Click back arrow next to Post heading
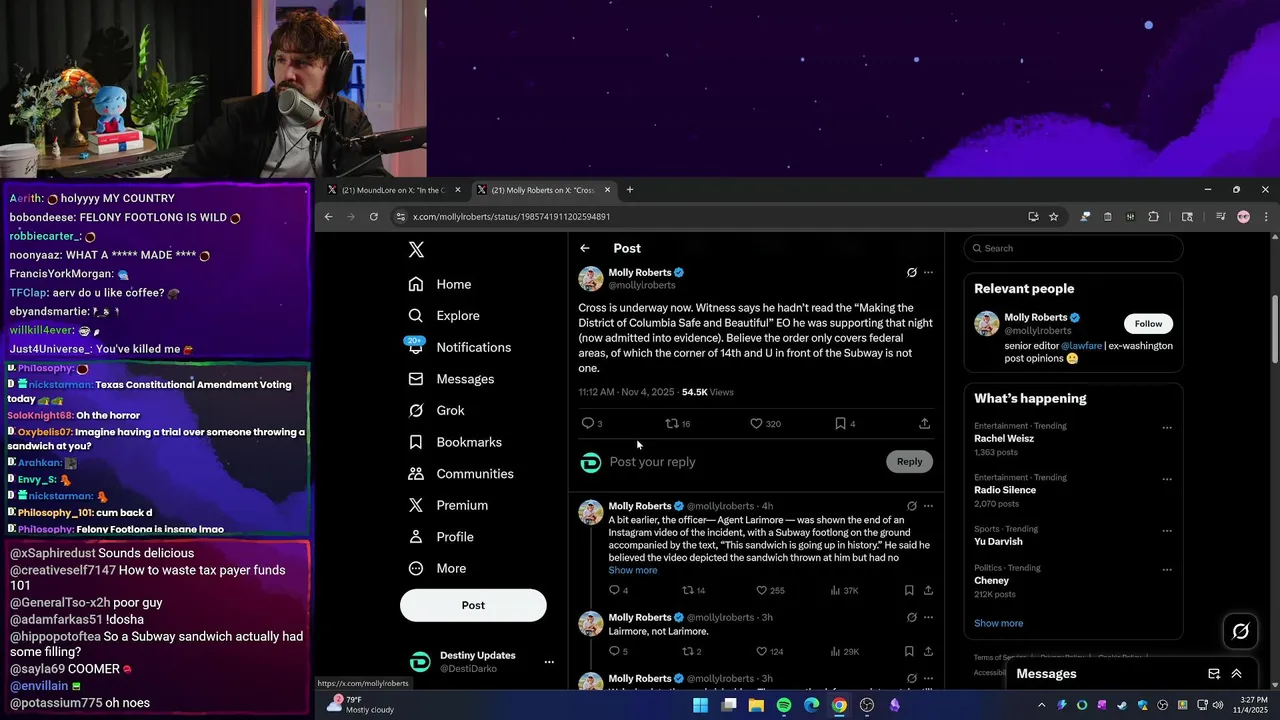Screen dimensions: 1280x720 click(x=585, y=248)
